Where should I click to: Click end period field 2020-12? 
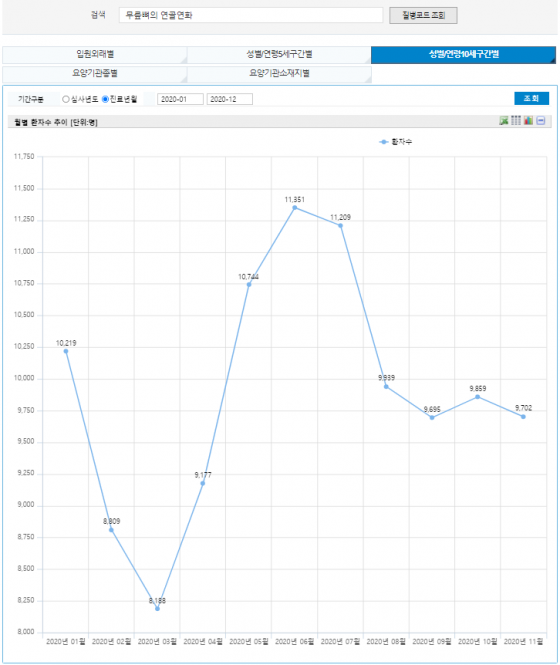pyautogui.click(x=230, y=99)
